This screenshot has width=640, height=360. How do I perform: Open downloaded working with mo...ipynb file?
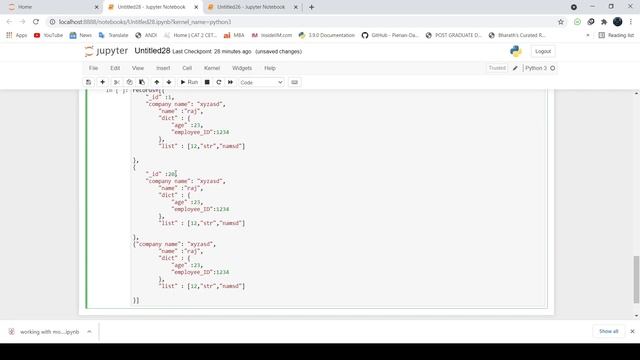(x=45, y=332)
